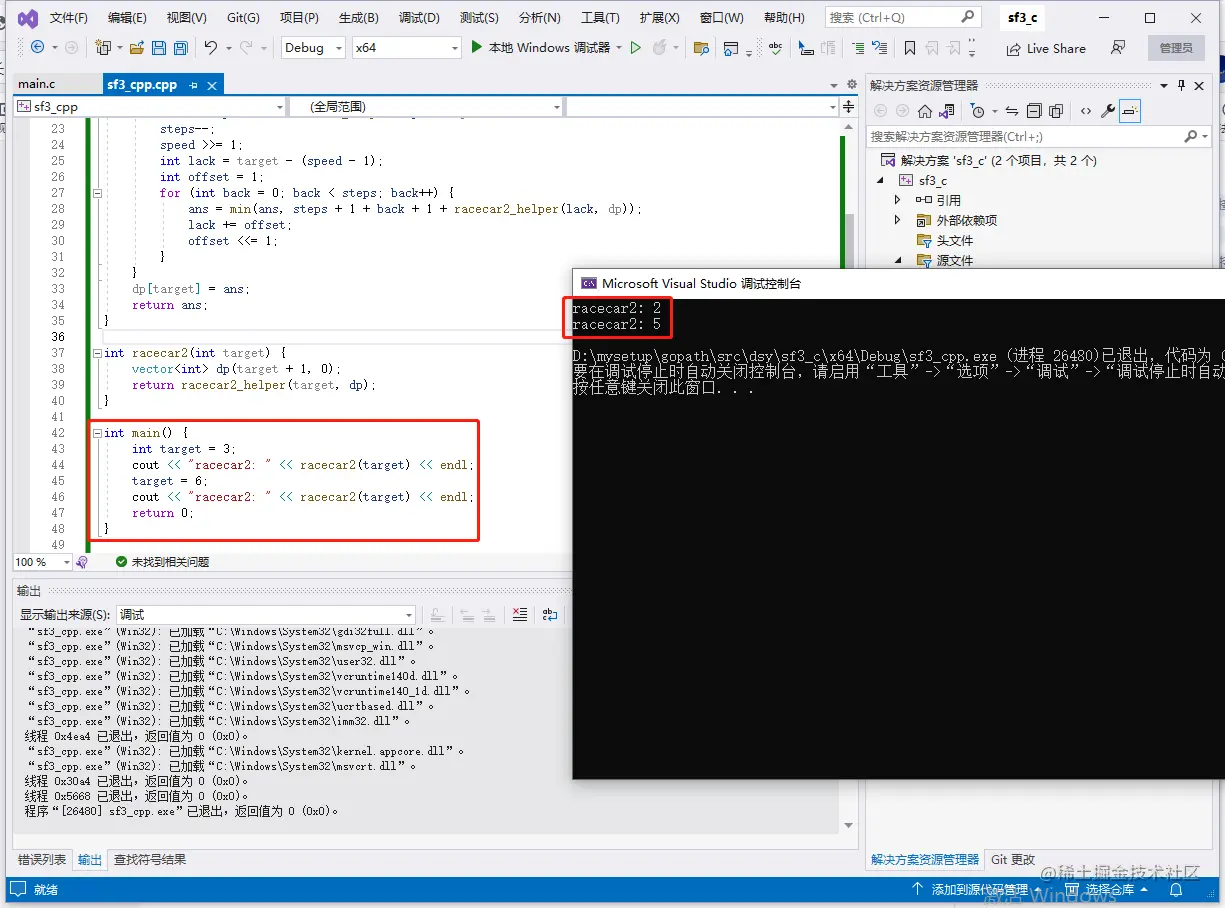The height and width of the screenshot is (908, 1225).
Task: Click the new project icon
Action: (102, 47)
